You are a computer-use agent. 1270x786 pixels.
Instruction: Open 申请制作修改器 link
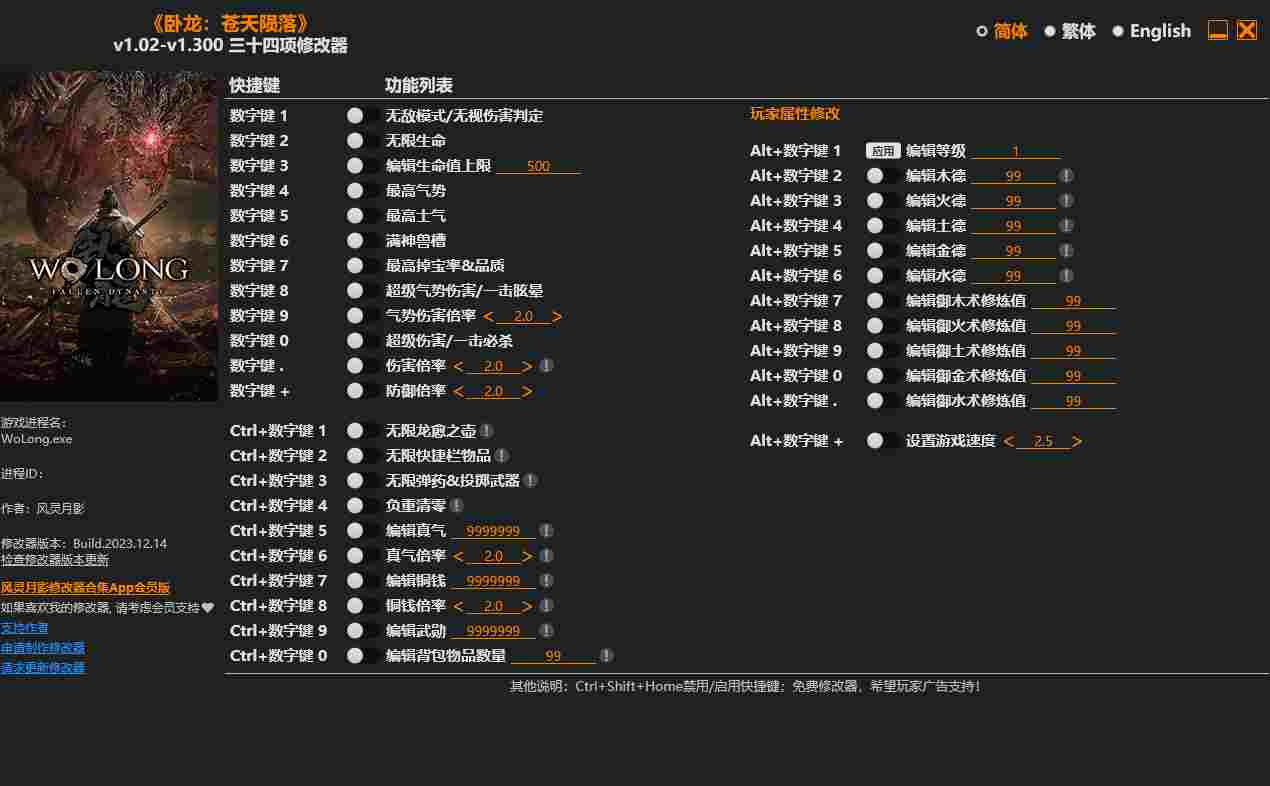click(42, 648)
